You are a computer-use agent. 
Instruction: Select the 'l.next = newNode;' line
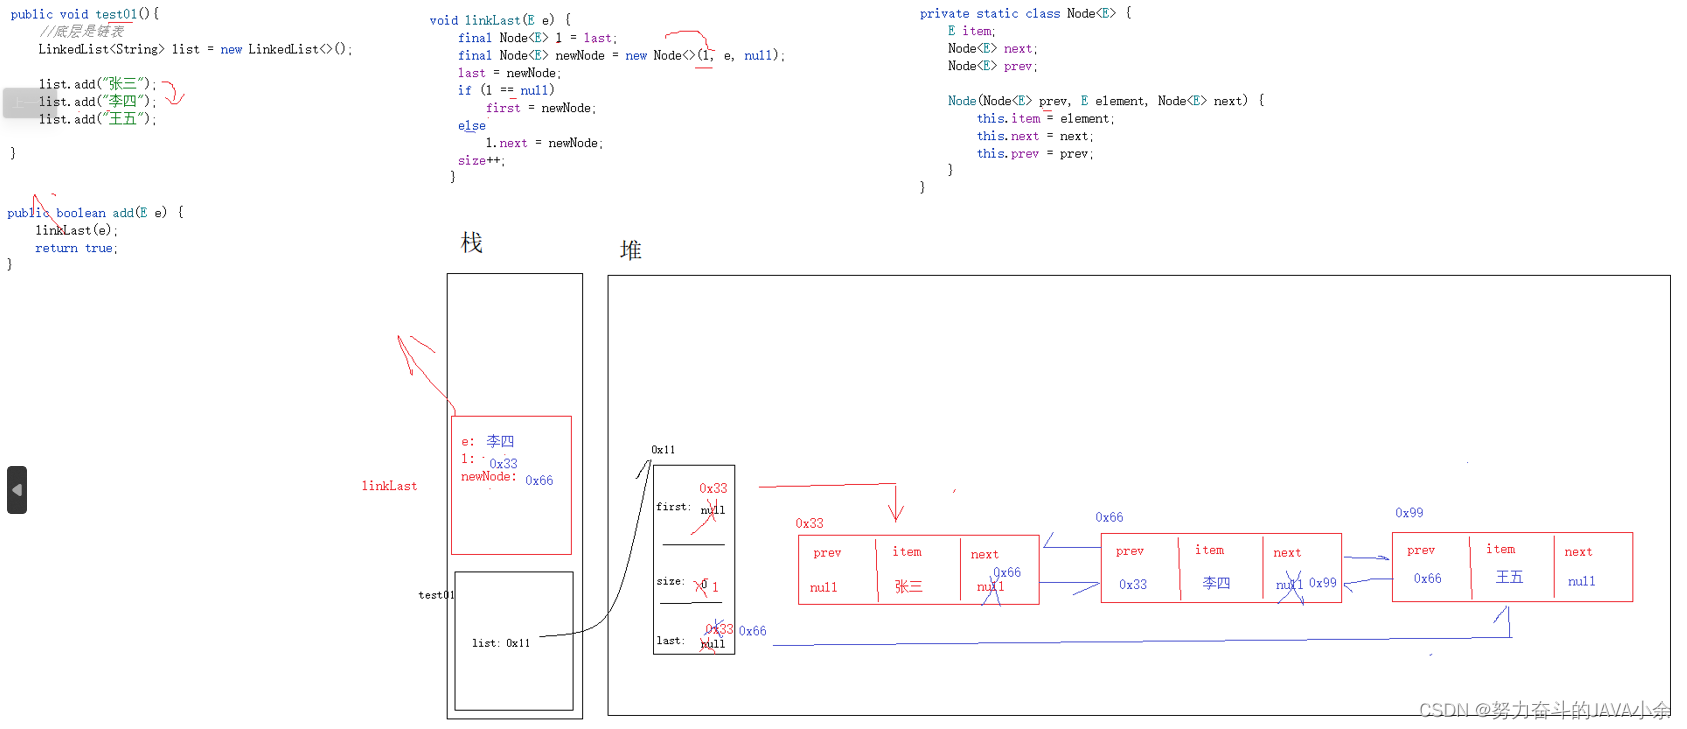pyautogui.click(x=544, y=143)
